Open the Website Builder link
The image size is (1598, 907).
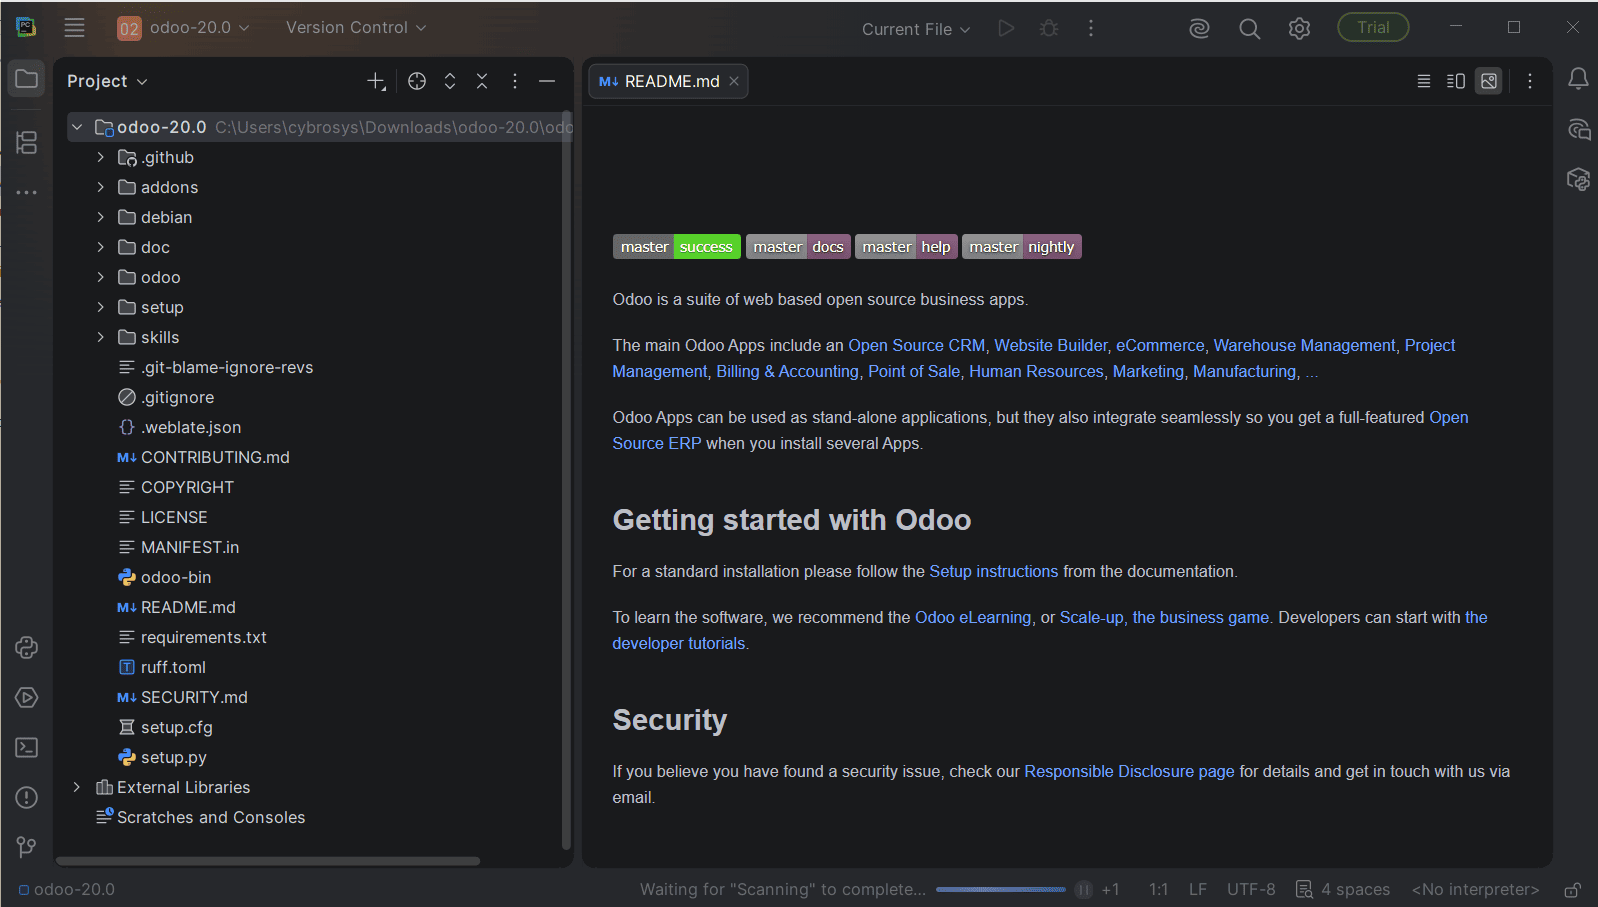click(1051, 345)
